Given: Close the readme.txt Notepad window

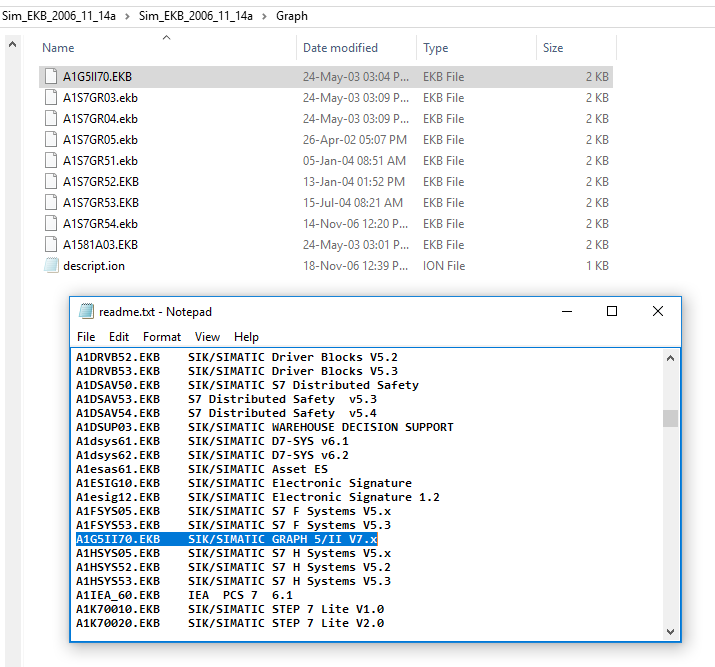Looking at the screenshot, I should tap(658, 311).
